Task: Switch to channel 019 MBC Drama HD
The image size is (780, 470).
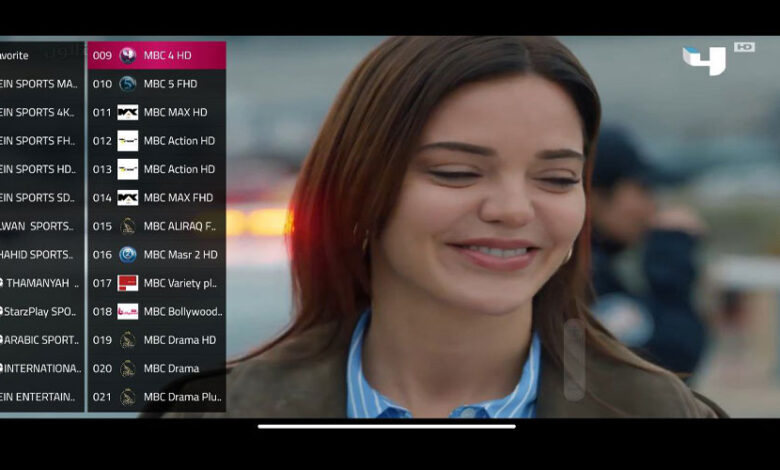Action: click(x=179, y=340)
